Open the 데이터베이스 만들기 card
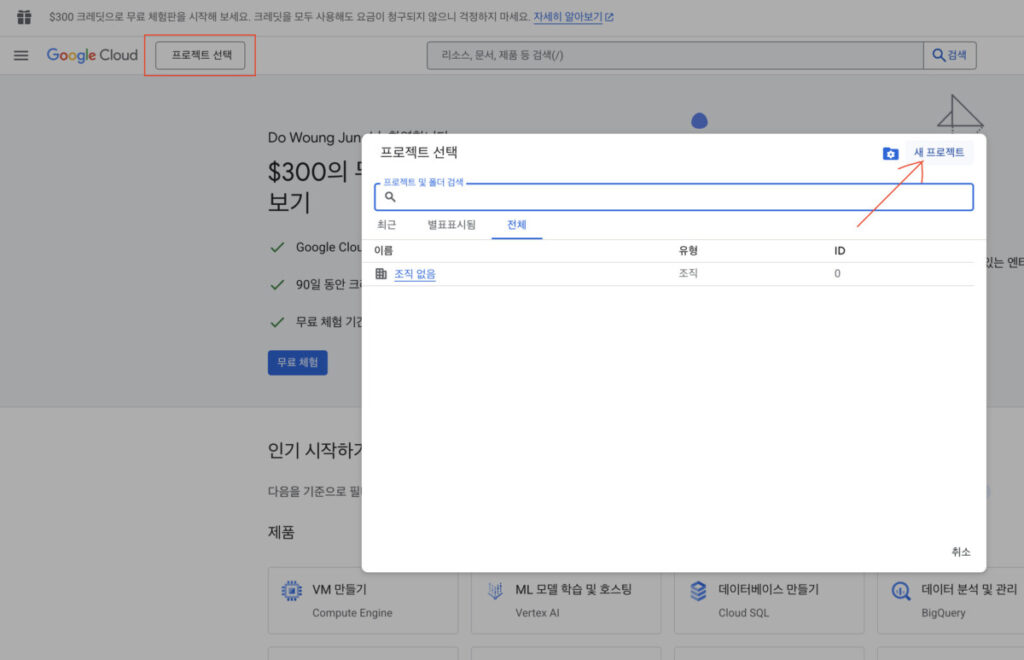The height and width of the screenshot is (660, 1024). [x=769, y=601]
